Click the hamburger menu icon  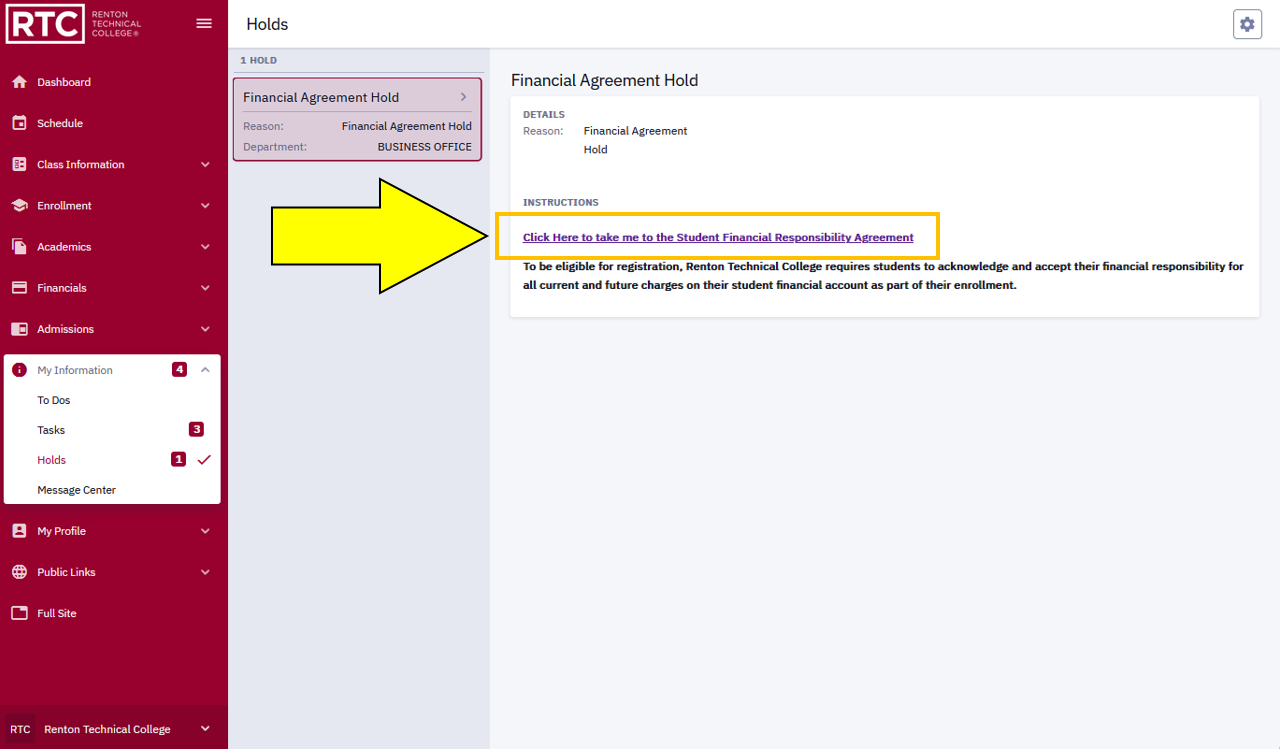(204, 23)
